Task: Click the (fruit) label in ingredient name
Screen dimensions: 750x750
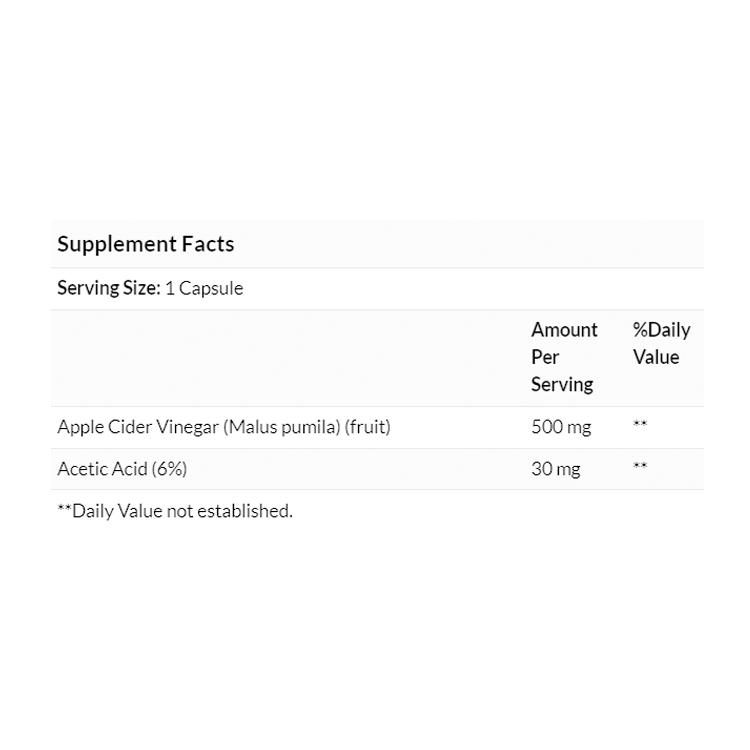Action: 368,427
